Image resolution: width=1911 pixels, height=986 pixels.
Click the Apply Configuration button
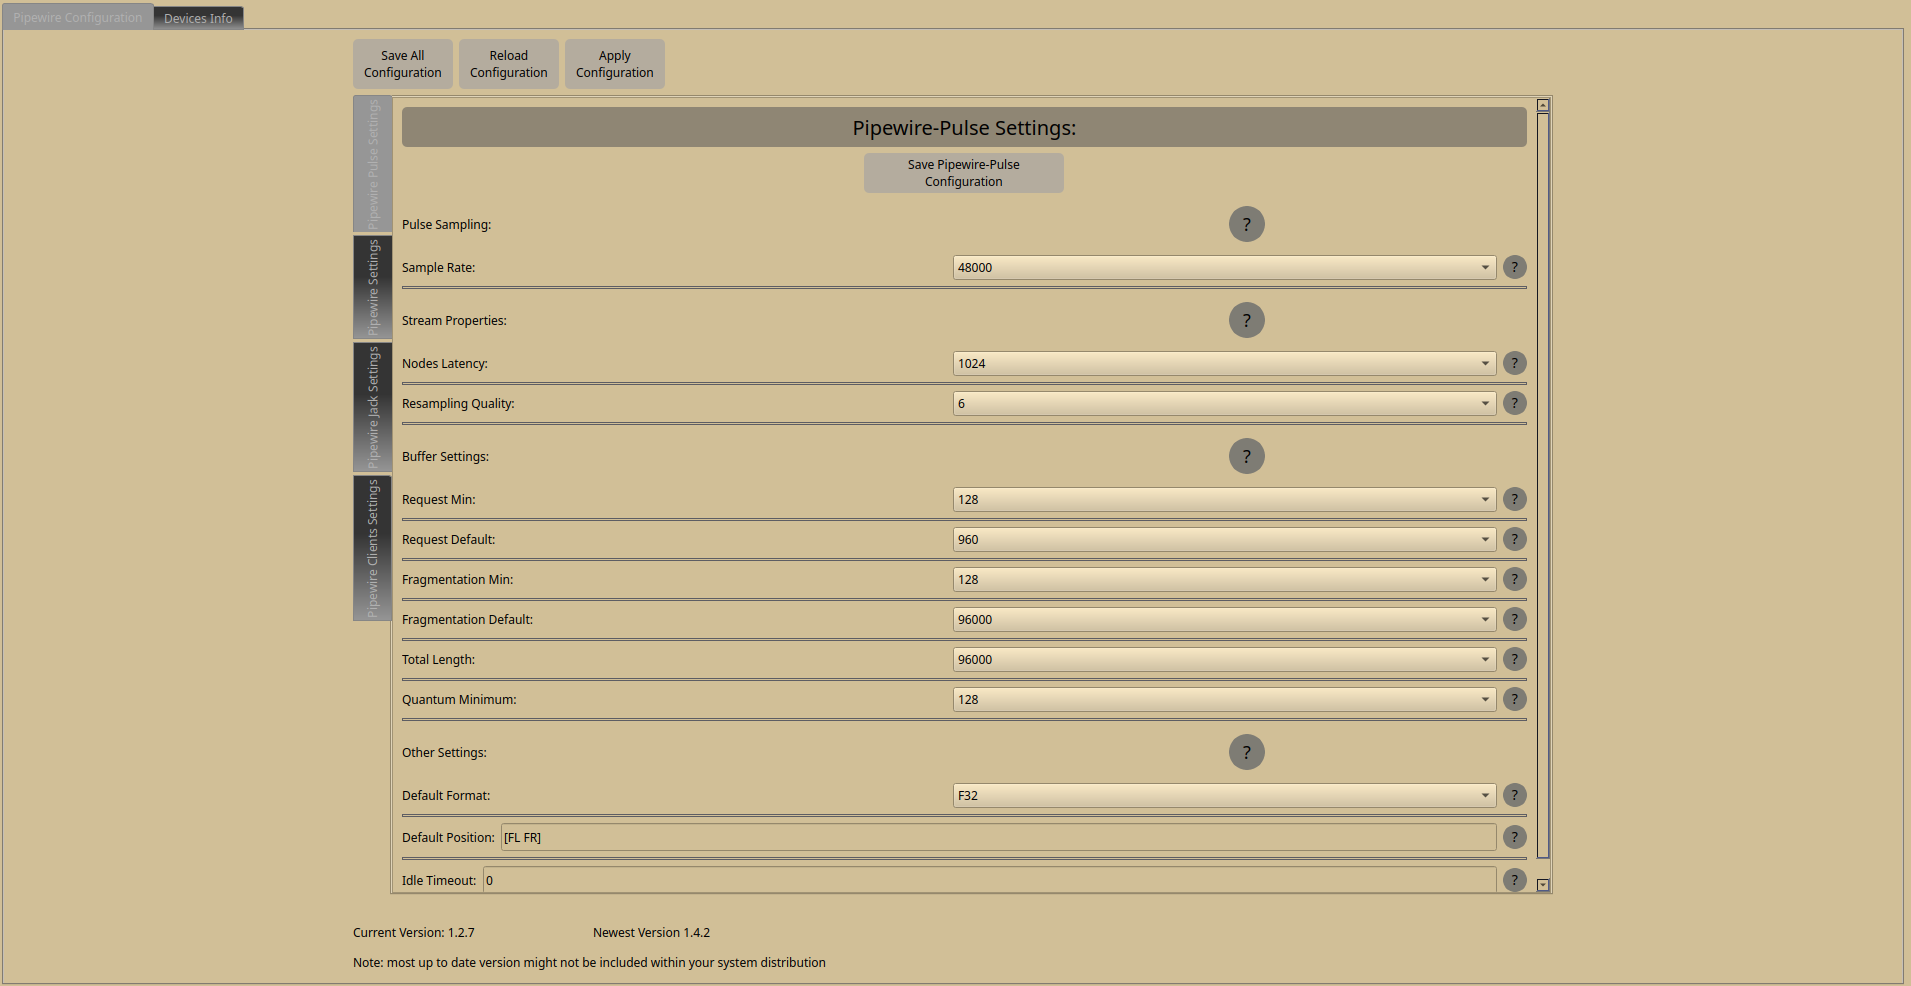tap(615, 64)
